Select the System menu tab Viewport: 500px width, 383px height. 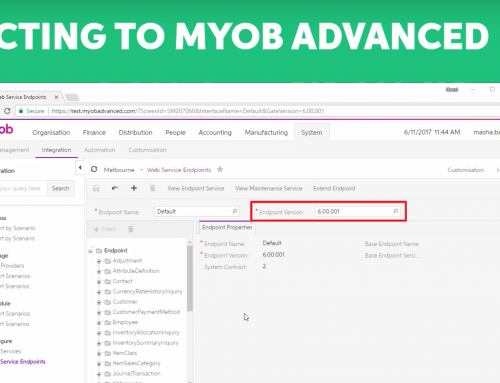click(312, 133)
